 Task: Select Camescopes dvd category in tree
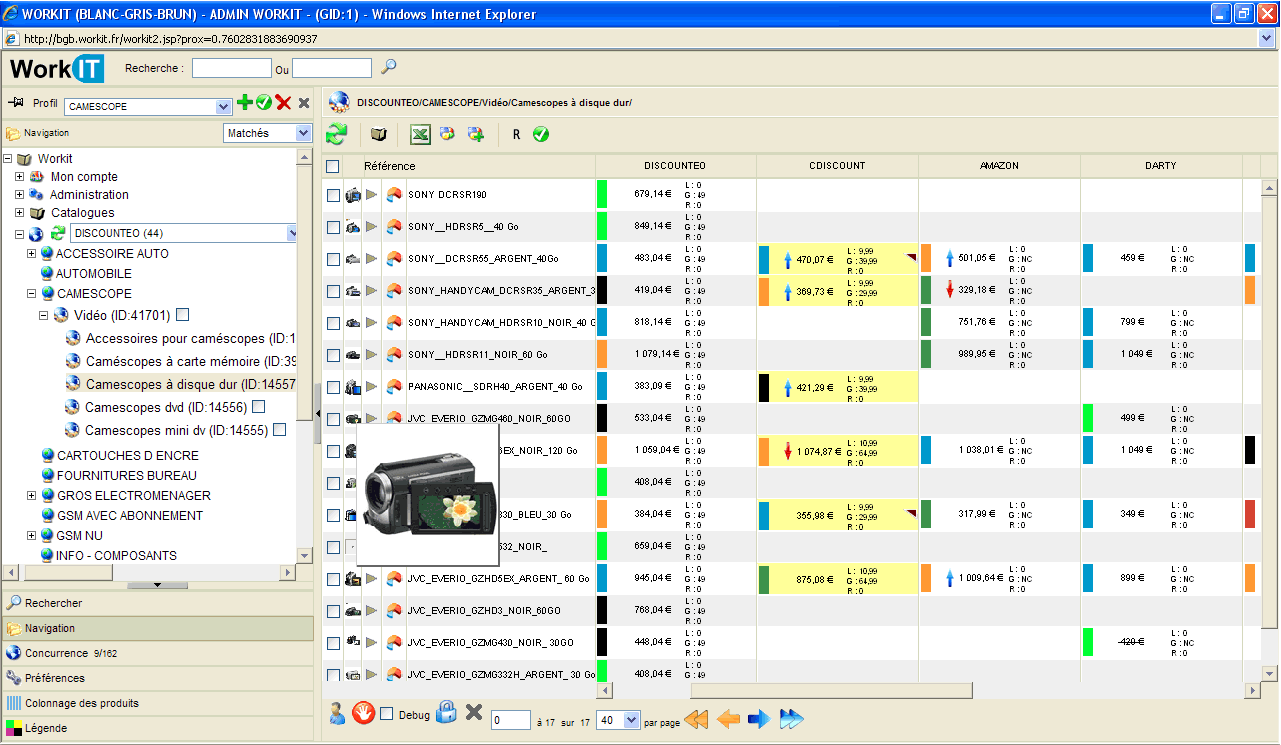(166, 407)
